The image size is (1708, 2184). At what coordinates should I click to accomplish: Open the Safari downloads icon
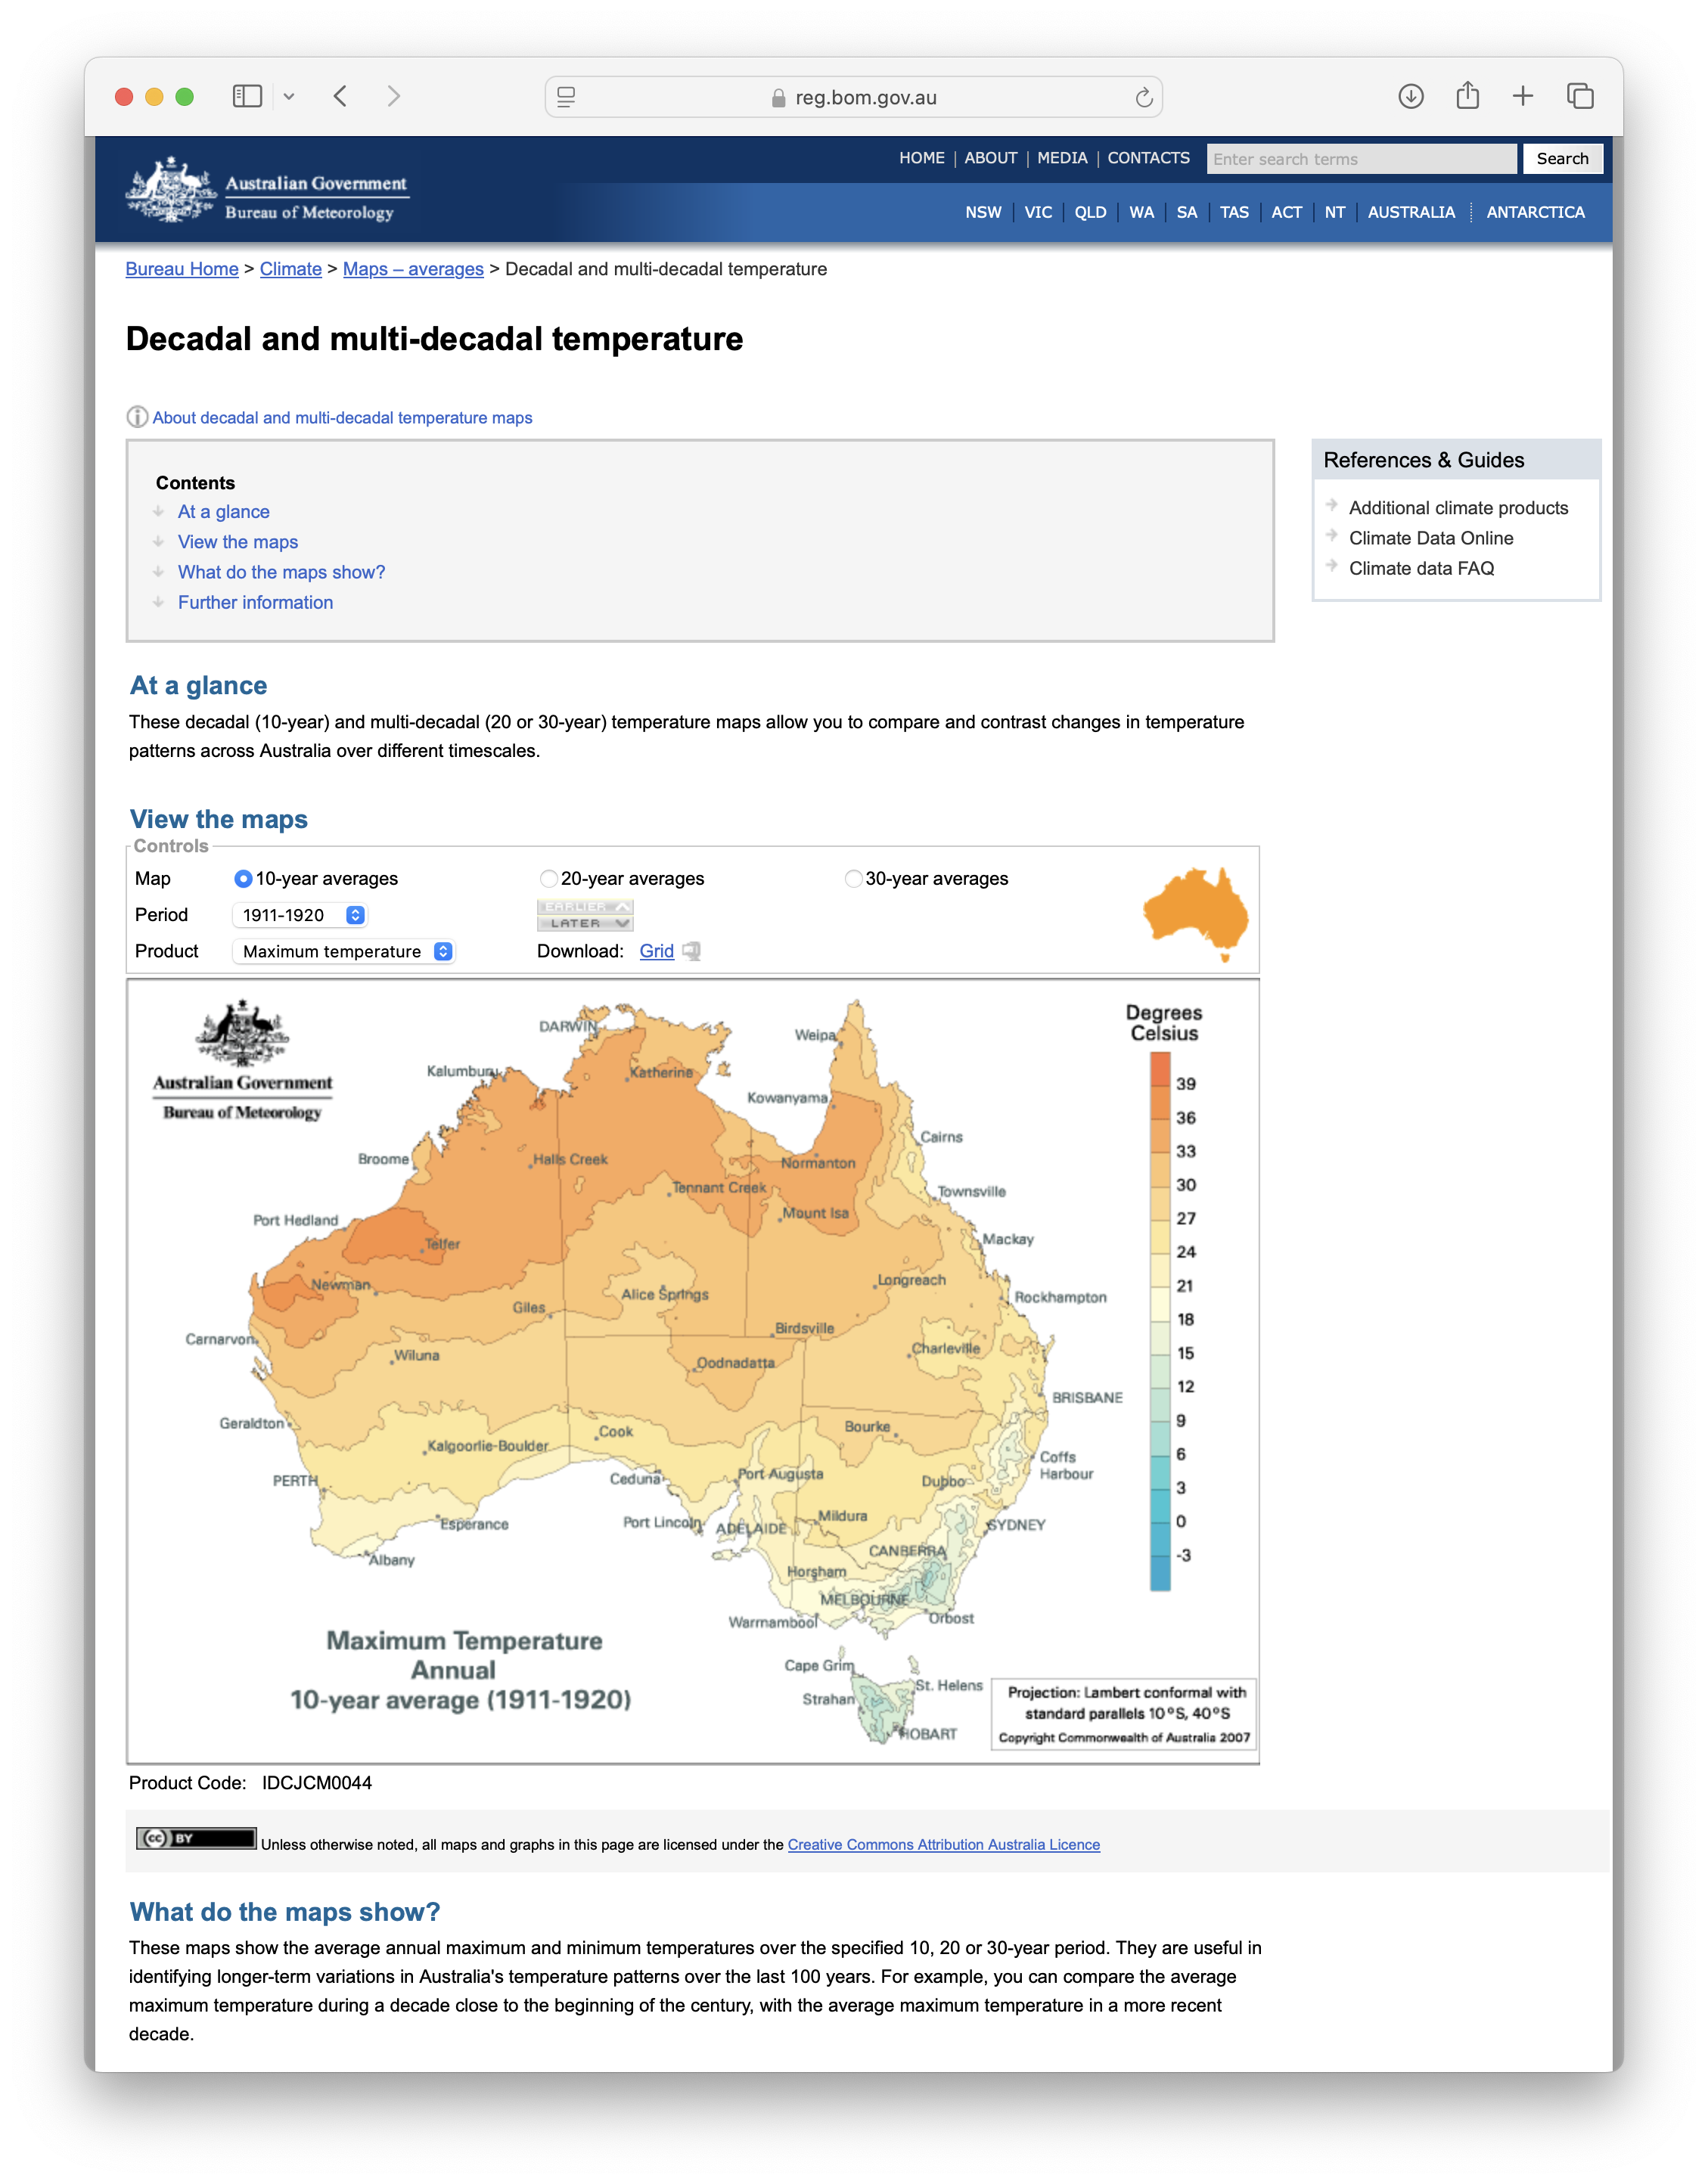point(1410,97)
